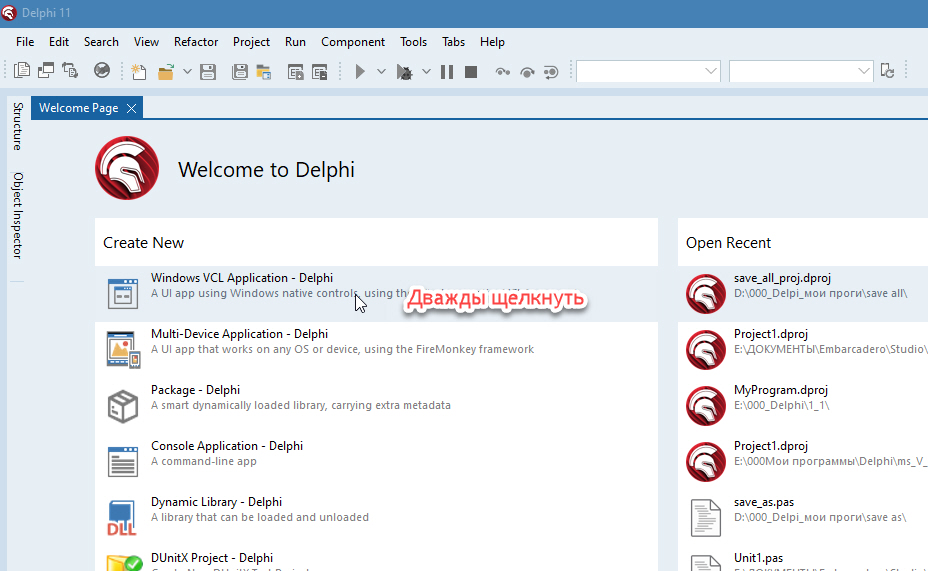Select Package - Delphi template

[376, 406]
